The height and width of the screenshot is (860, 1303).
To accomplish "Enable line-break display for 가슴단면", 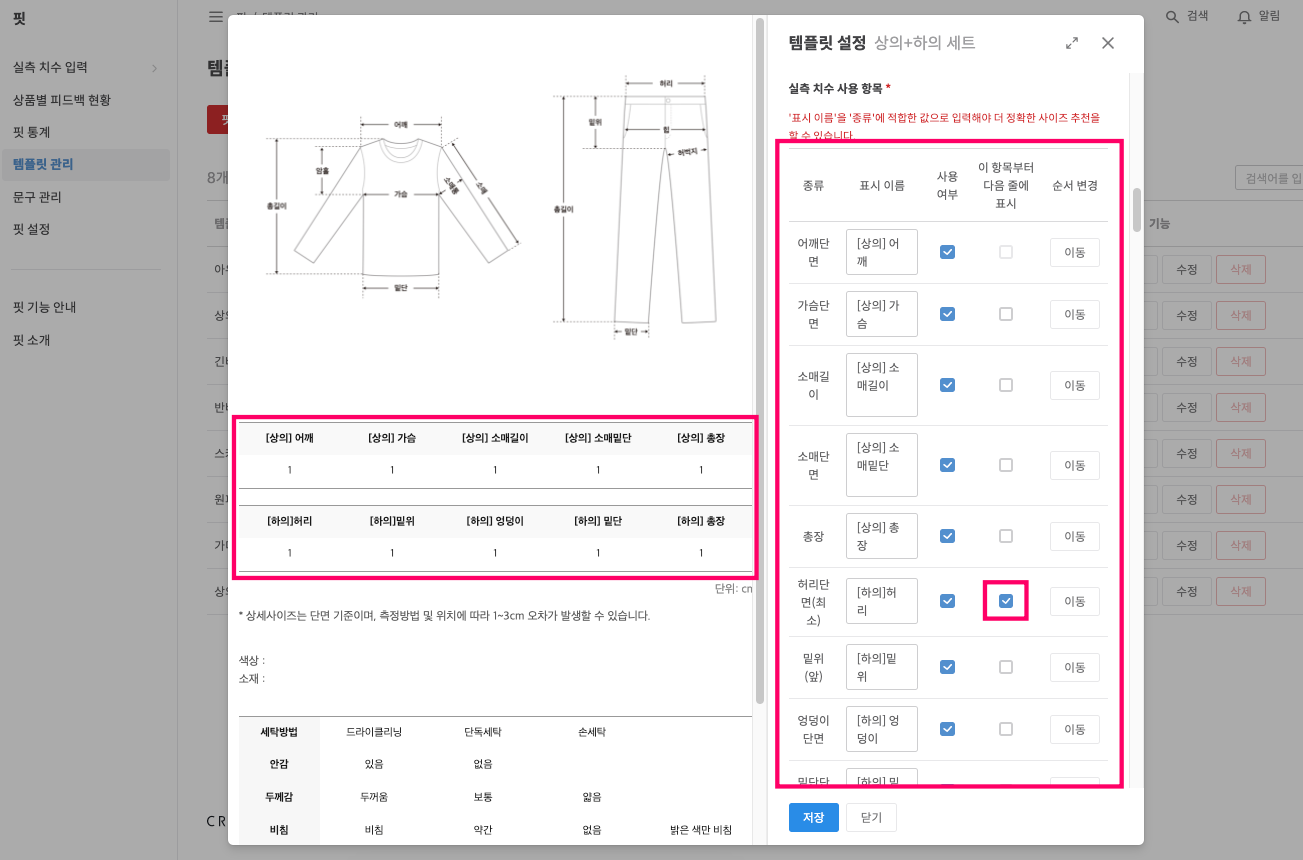I will pyautogui.click(x=1005, y=314).
